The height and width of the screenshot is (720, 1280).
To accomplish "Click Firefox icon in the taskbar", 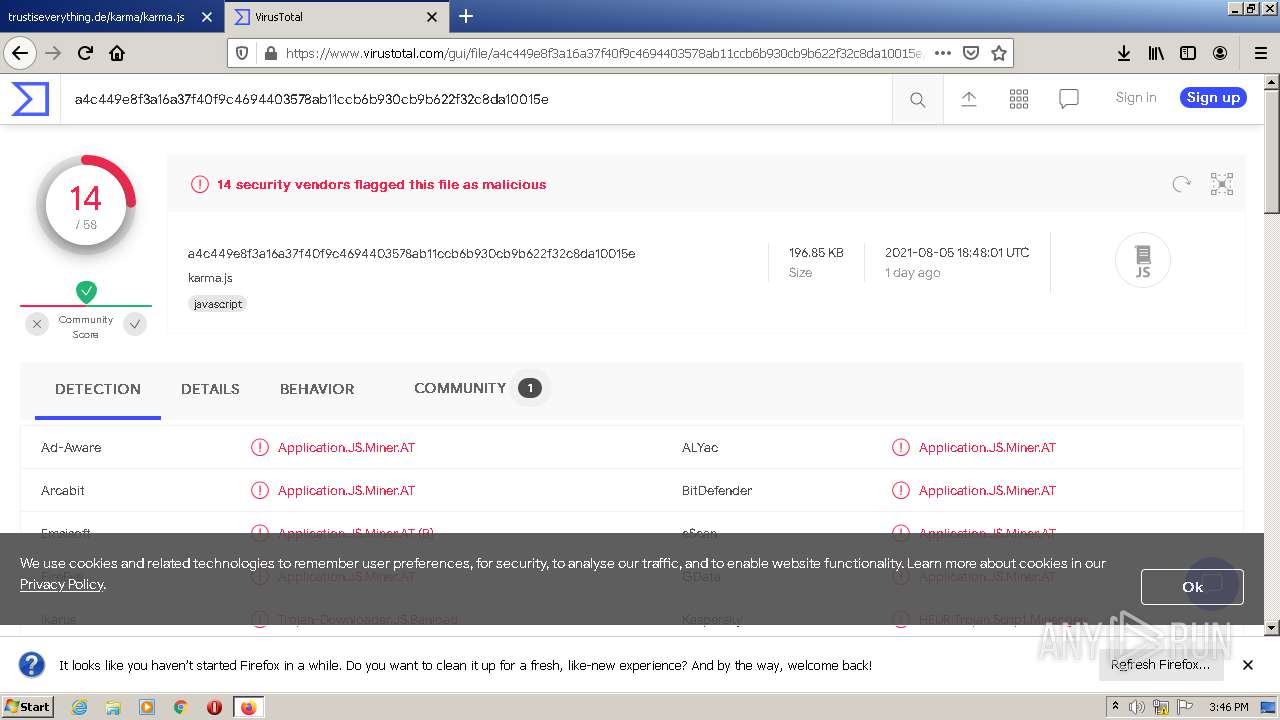I will click(248, 707).
